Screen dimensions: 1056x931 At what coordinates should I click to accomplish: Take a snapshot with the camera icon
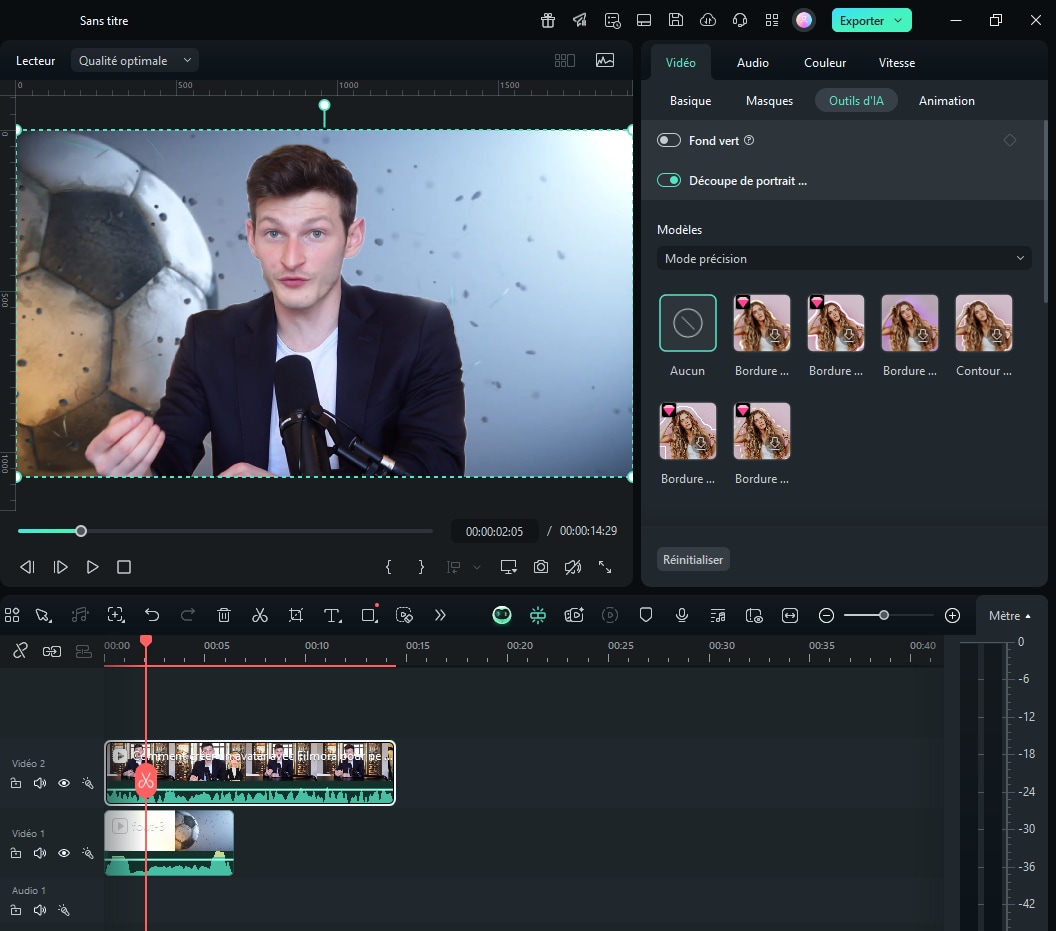[541, 567]
